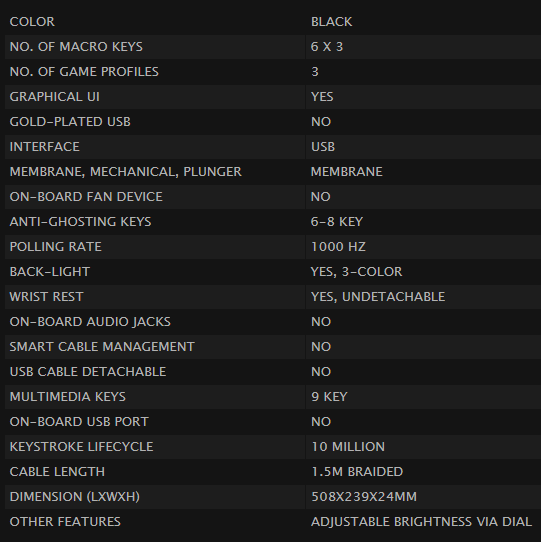
Task: Select the NO. OF GAME PROFILES row
Action: pos(273,72)
